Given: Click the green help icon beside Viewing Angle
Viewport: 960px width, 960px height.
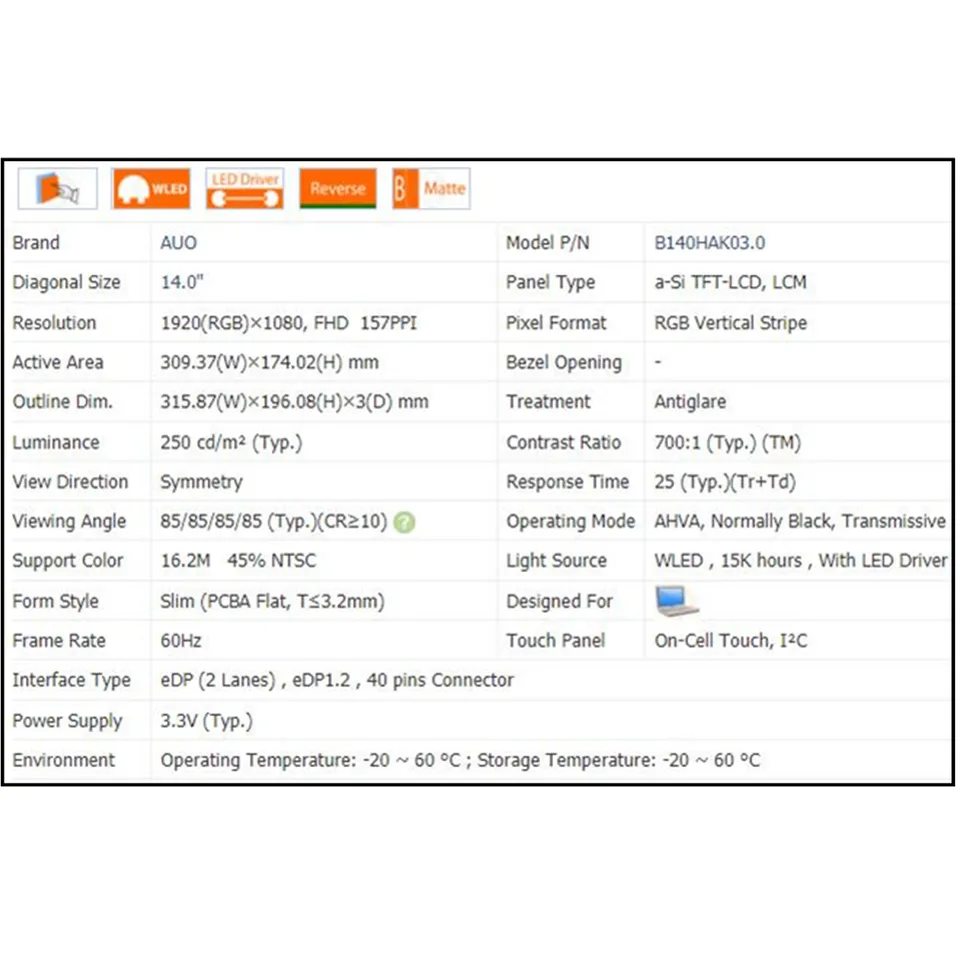Looking at the screenshot, I should 404,522.
